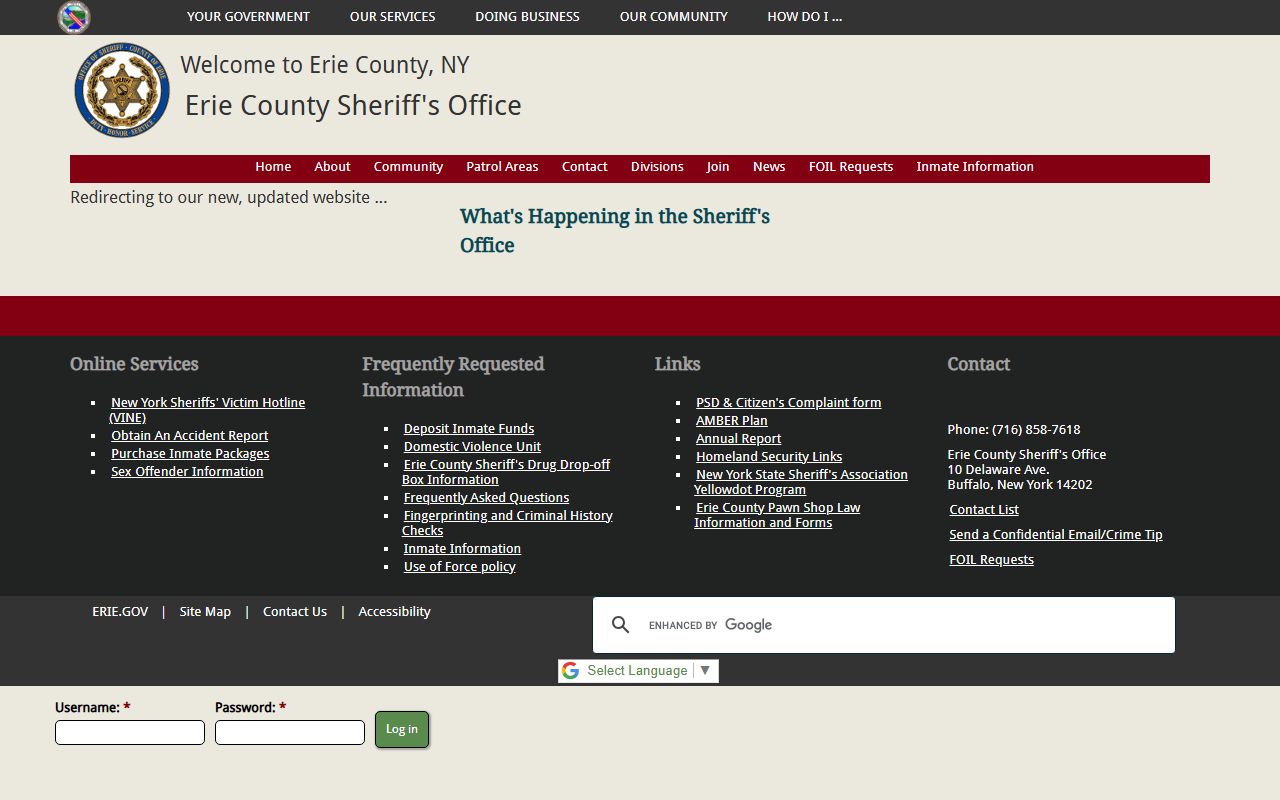Click the phone number (716) 858-7618
This screenshot has width=1280, height=800.
tap(1036, 430)
